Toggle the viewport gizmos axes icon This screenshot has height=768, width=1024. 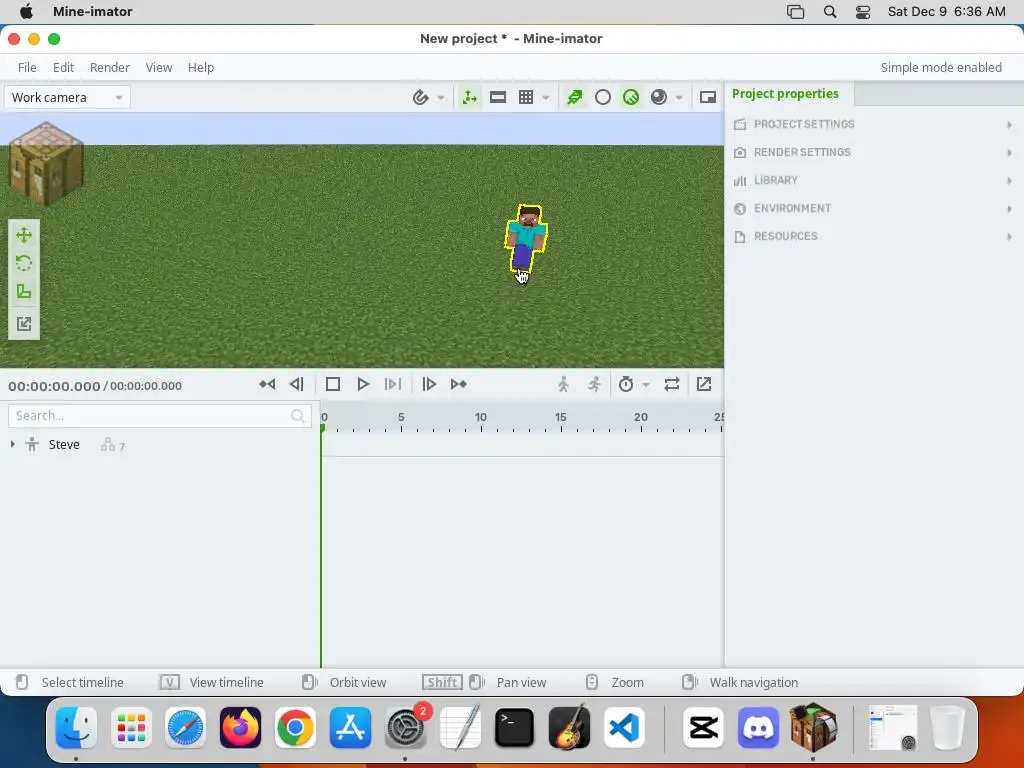point(469,97)
